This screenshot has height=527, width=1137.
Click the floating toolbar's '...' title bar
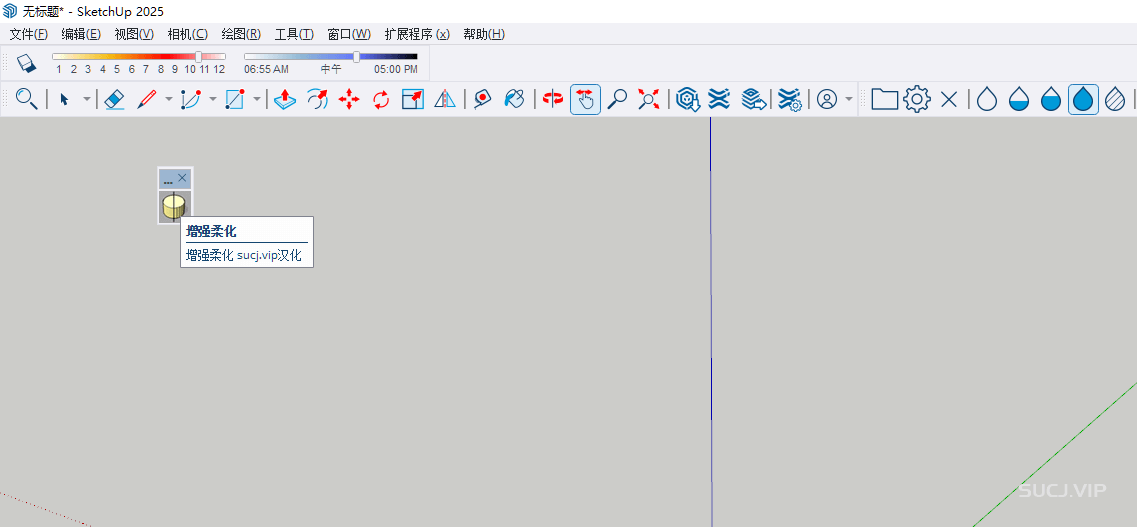(x=168, y=178)
